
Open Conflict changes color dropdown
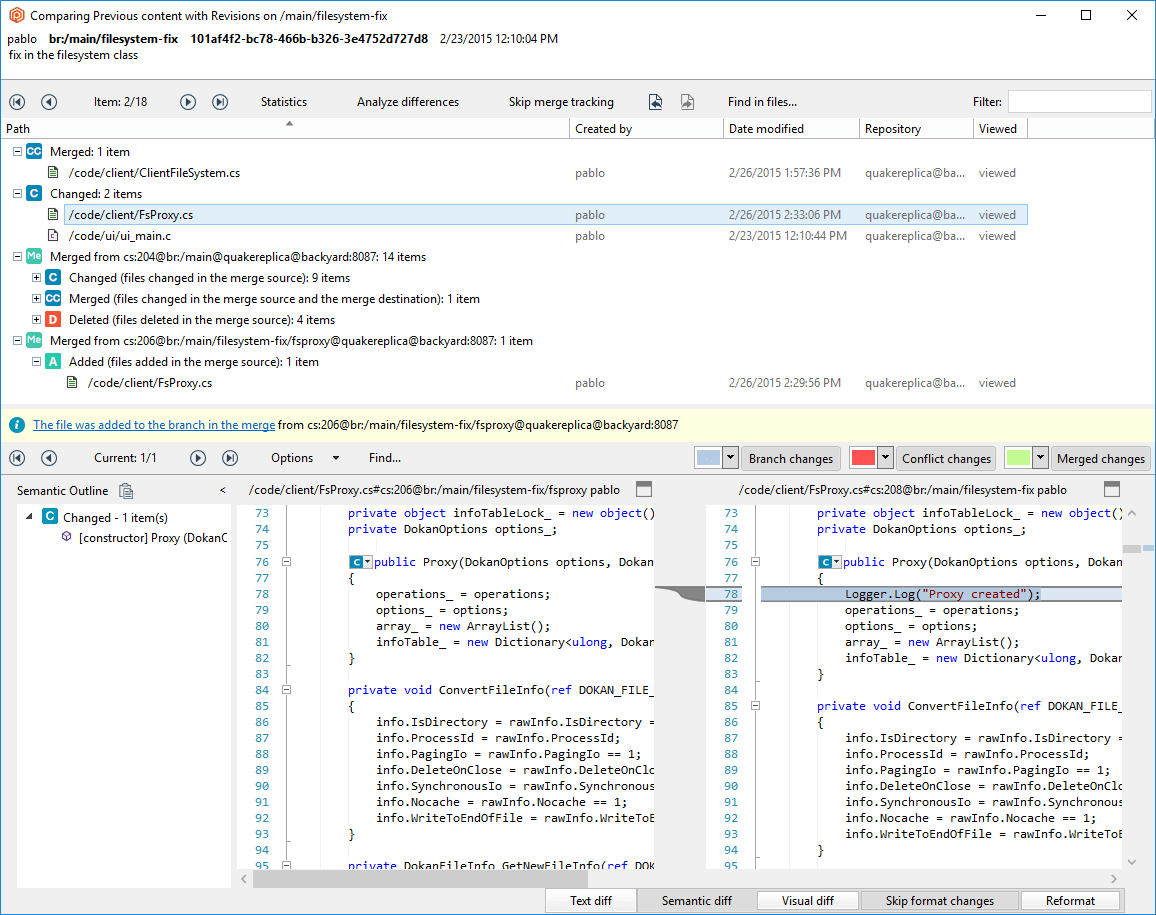[x=885, y=458]
